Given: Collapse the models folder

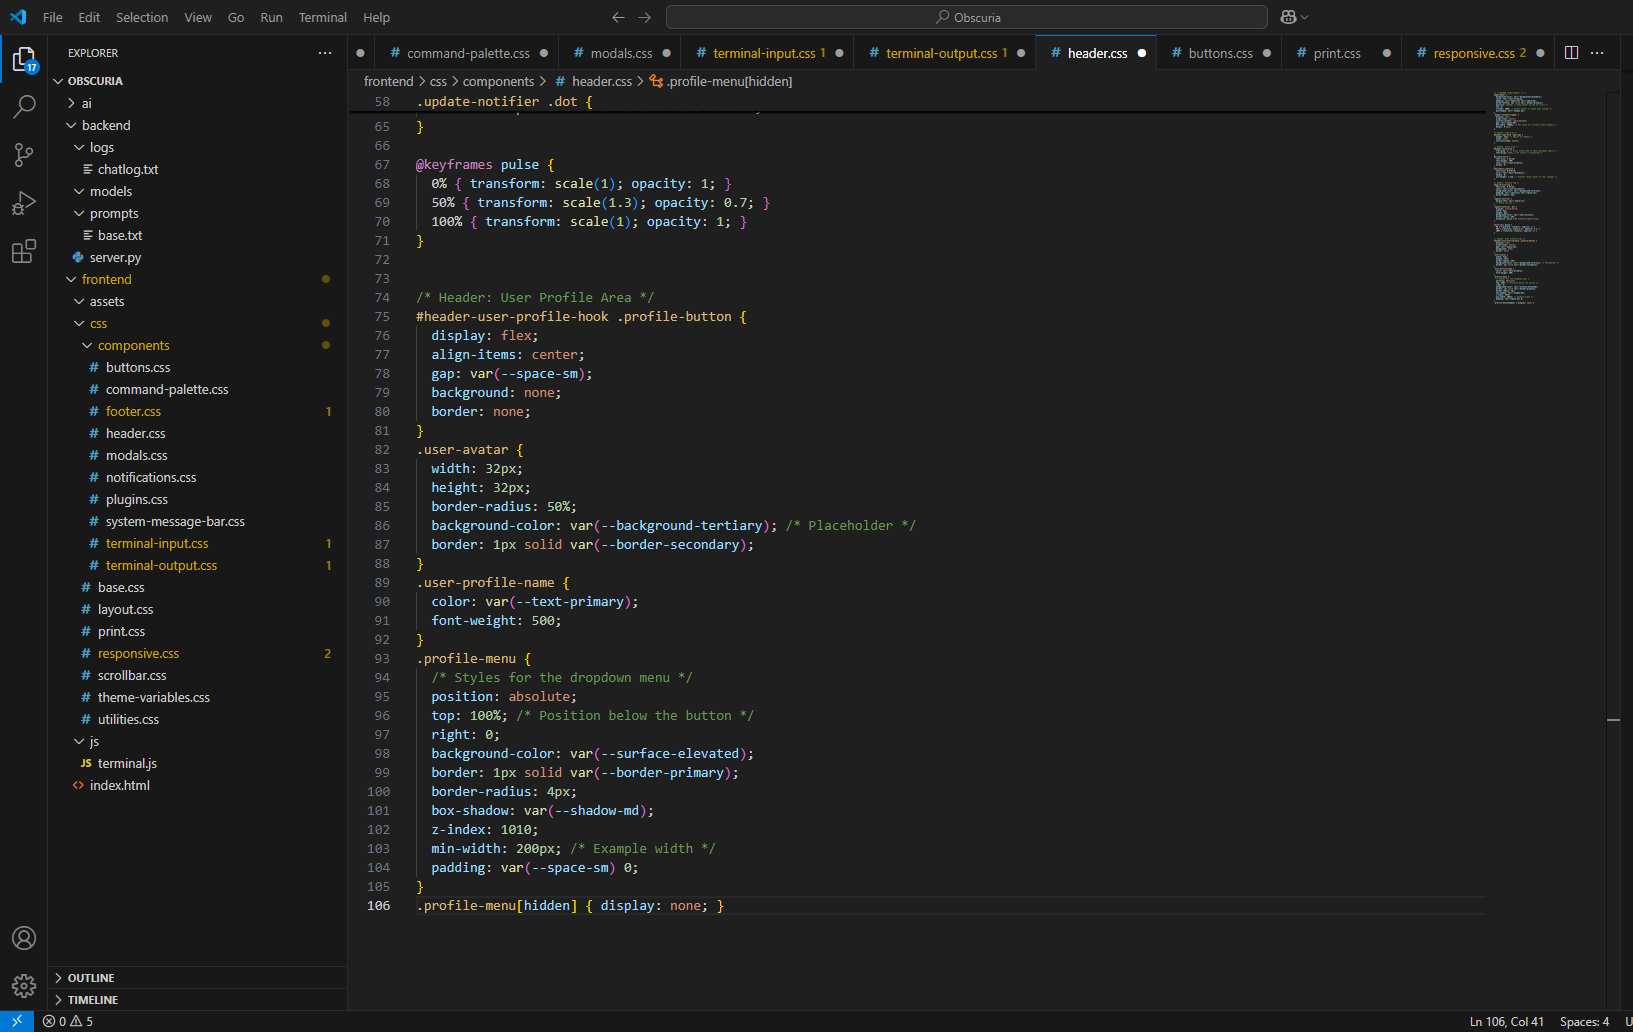Looking at the screenshot, I should (197, 191).
